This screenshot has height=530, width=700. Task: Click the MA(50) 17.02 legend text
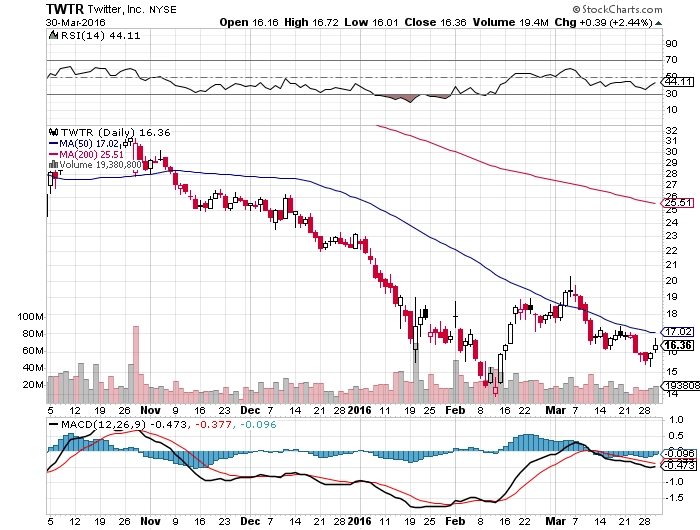[x=89, y=144]
